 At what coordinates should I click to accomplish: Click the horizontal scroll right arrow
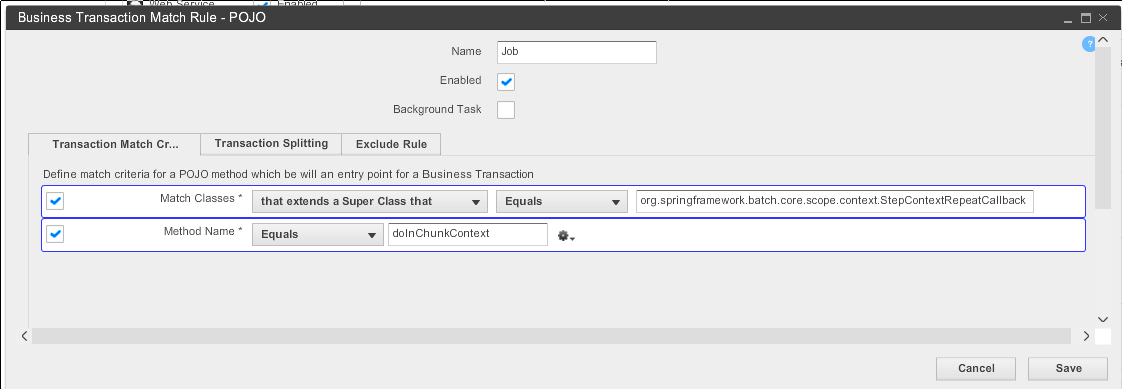point(1086,335)
